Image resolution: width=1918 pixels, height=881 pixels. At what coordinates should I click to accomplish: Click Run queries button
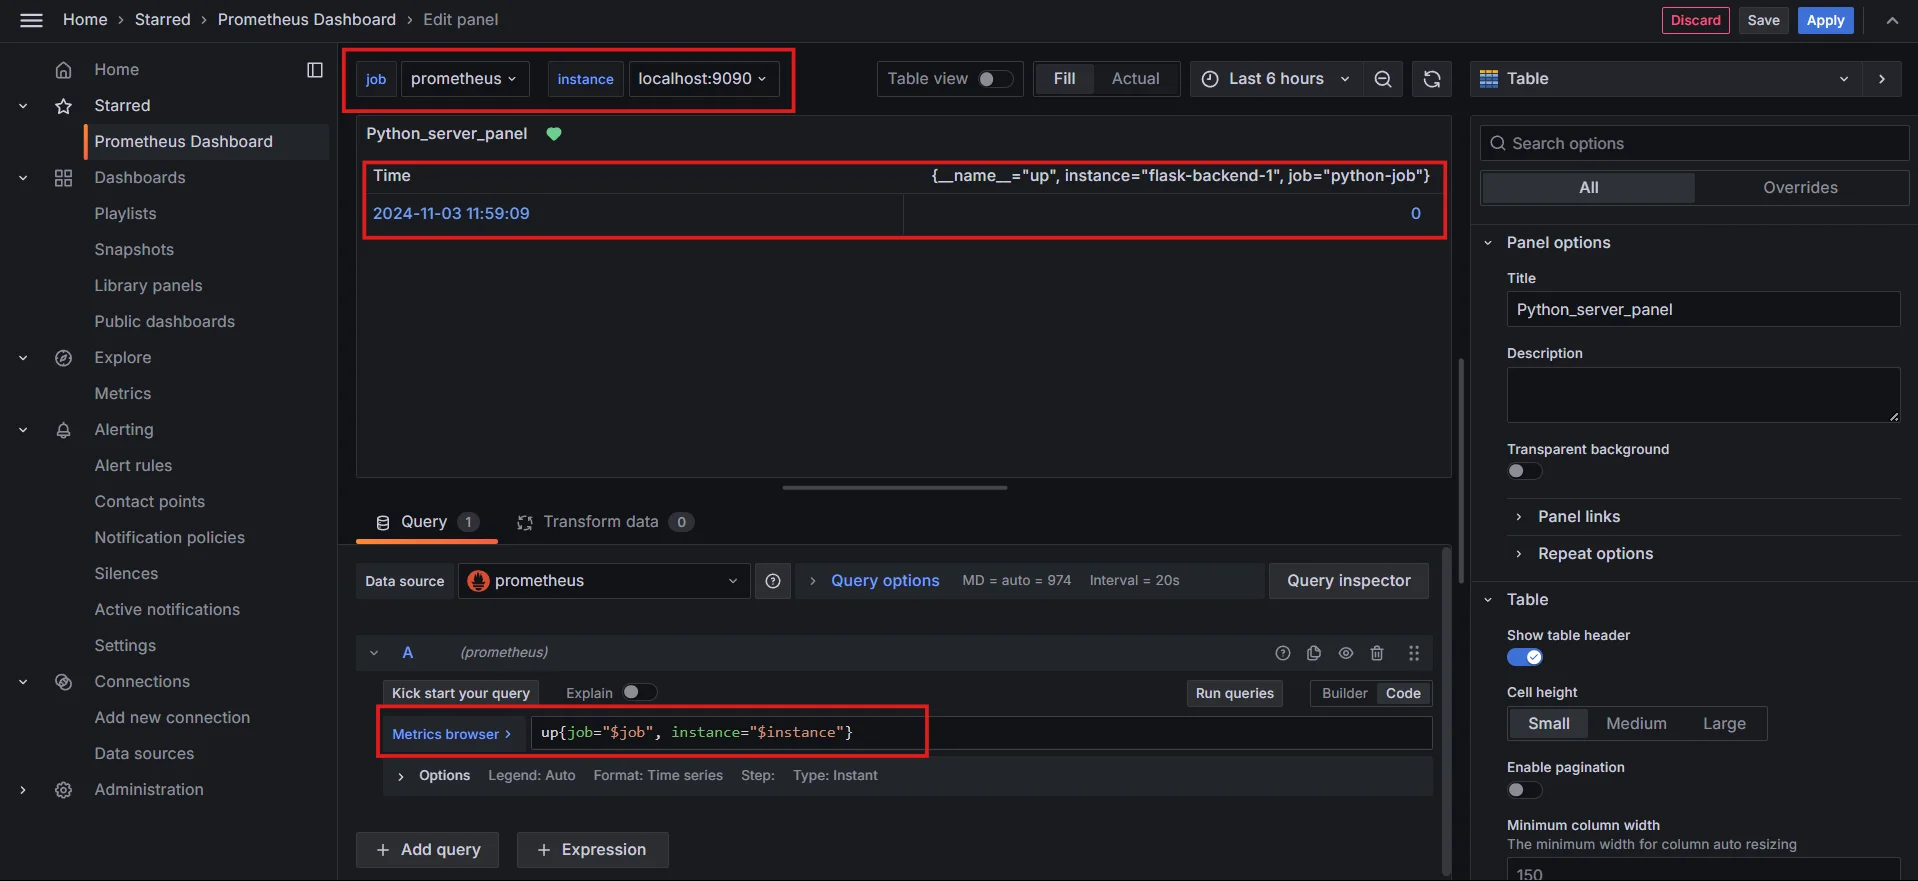click(1234, 694)
